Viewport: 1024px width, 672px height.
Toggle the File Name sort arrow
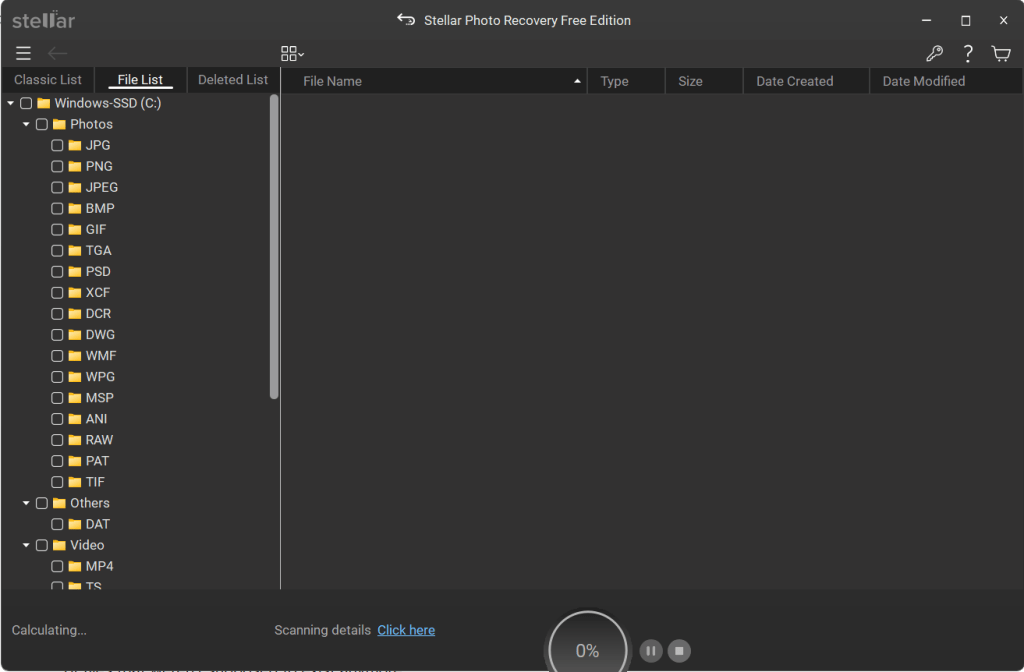click(x=577, y=81)
